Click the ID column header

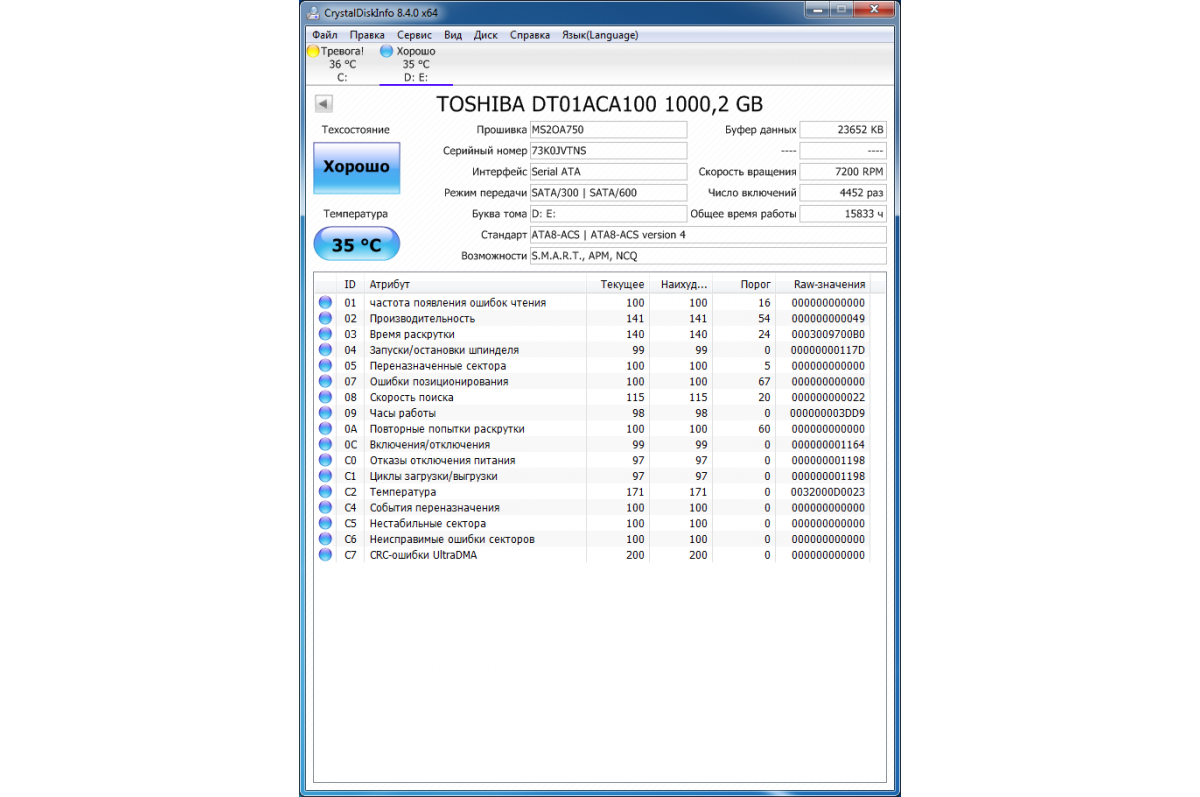350,285
